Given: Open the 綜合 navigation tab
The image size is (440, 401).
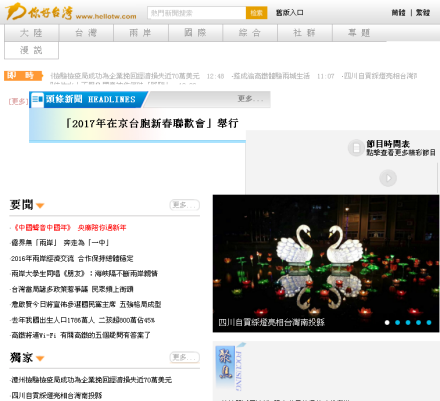Looking at the screenshot, I should (250, 33).
